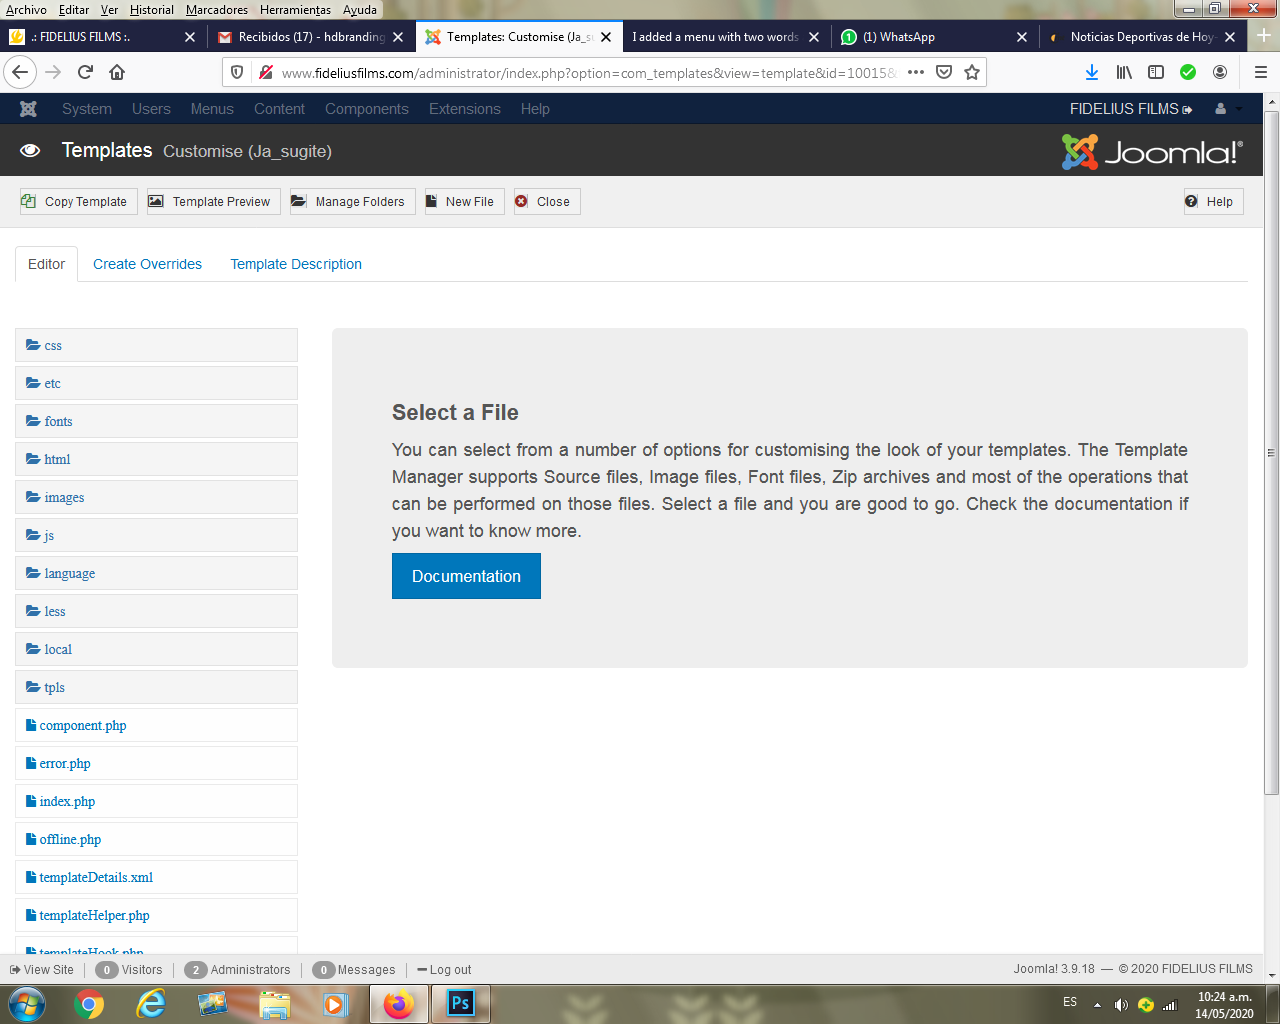Switch to the FIDELIUS FILMS tab
The image size is (1280, 1024).
102,37
